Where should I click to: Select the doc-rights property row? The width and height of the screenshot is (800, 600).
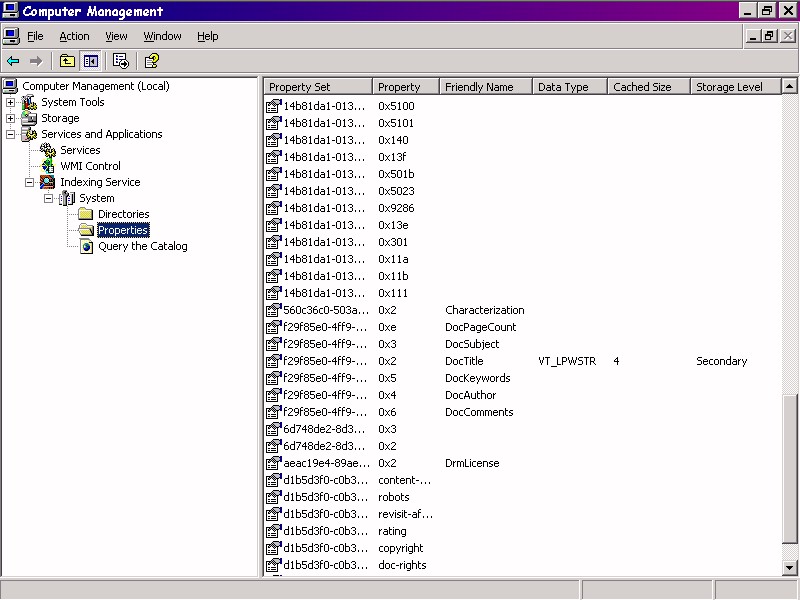(x=523, y=565)
